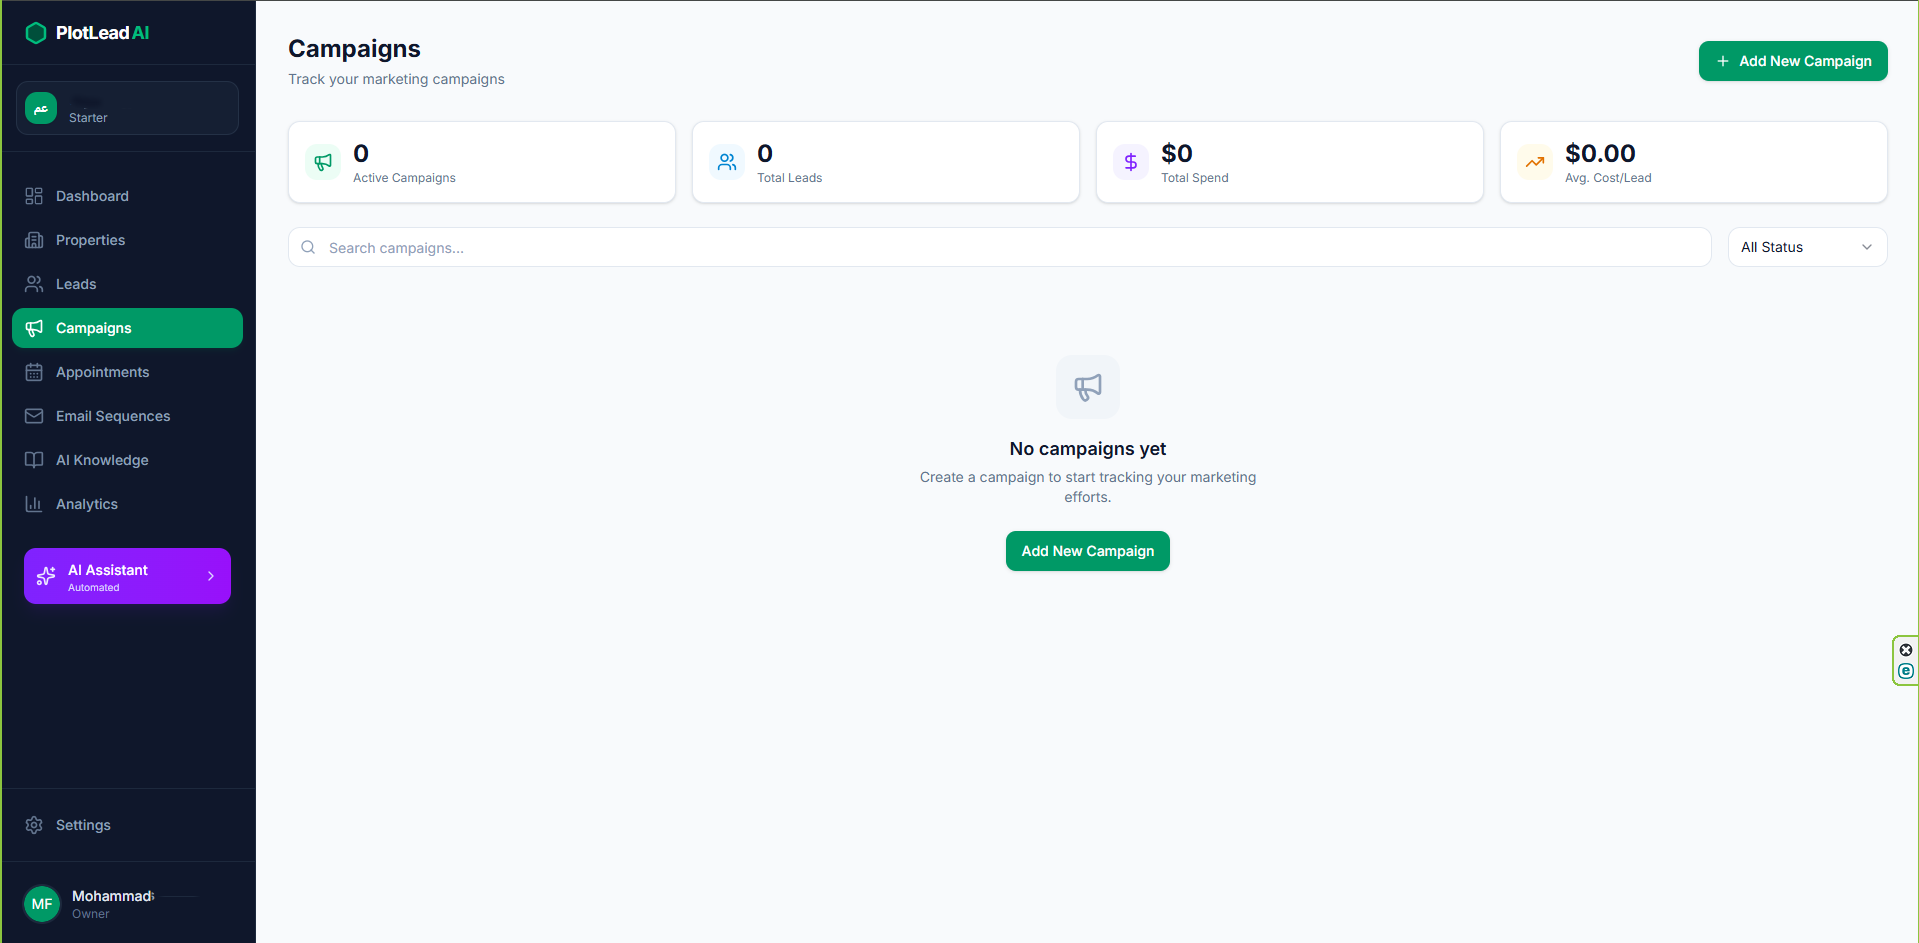Open the Starter workspace selector
This screenshot has height=943, width=1919.
tap(127, 108)
